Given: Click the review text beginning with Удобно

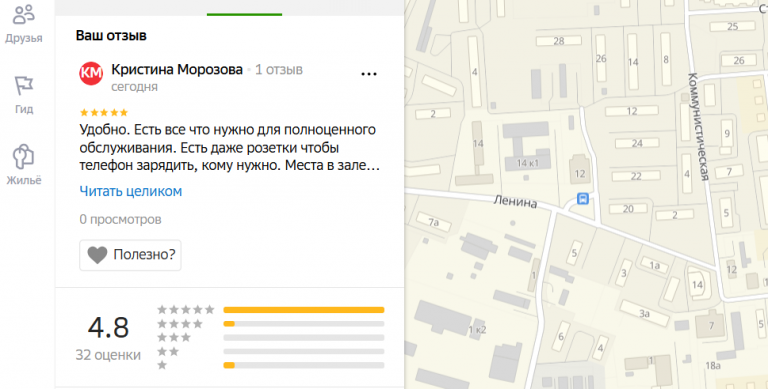Looking at the screenshot, I should click(229, 147).
